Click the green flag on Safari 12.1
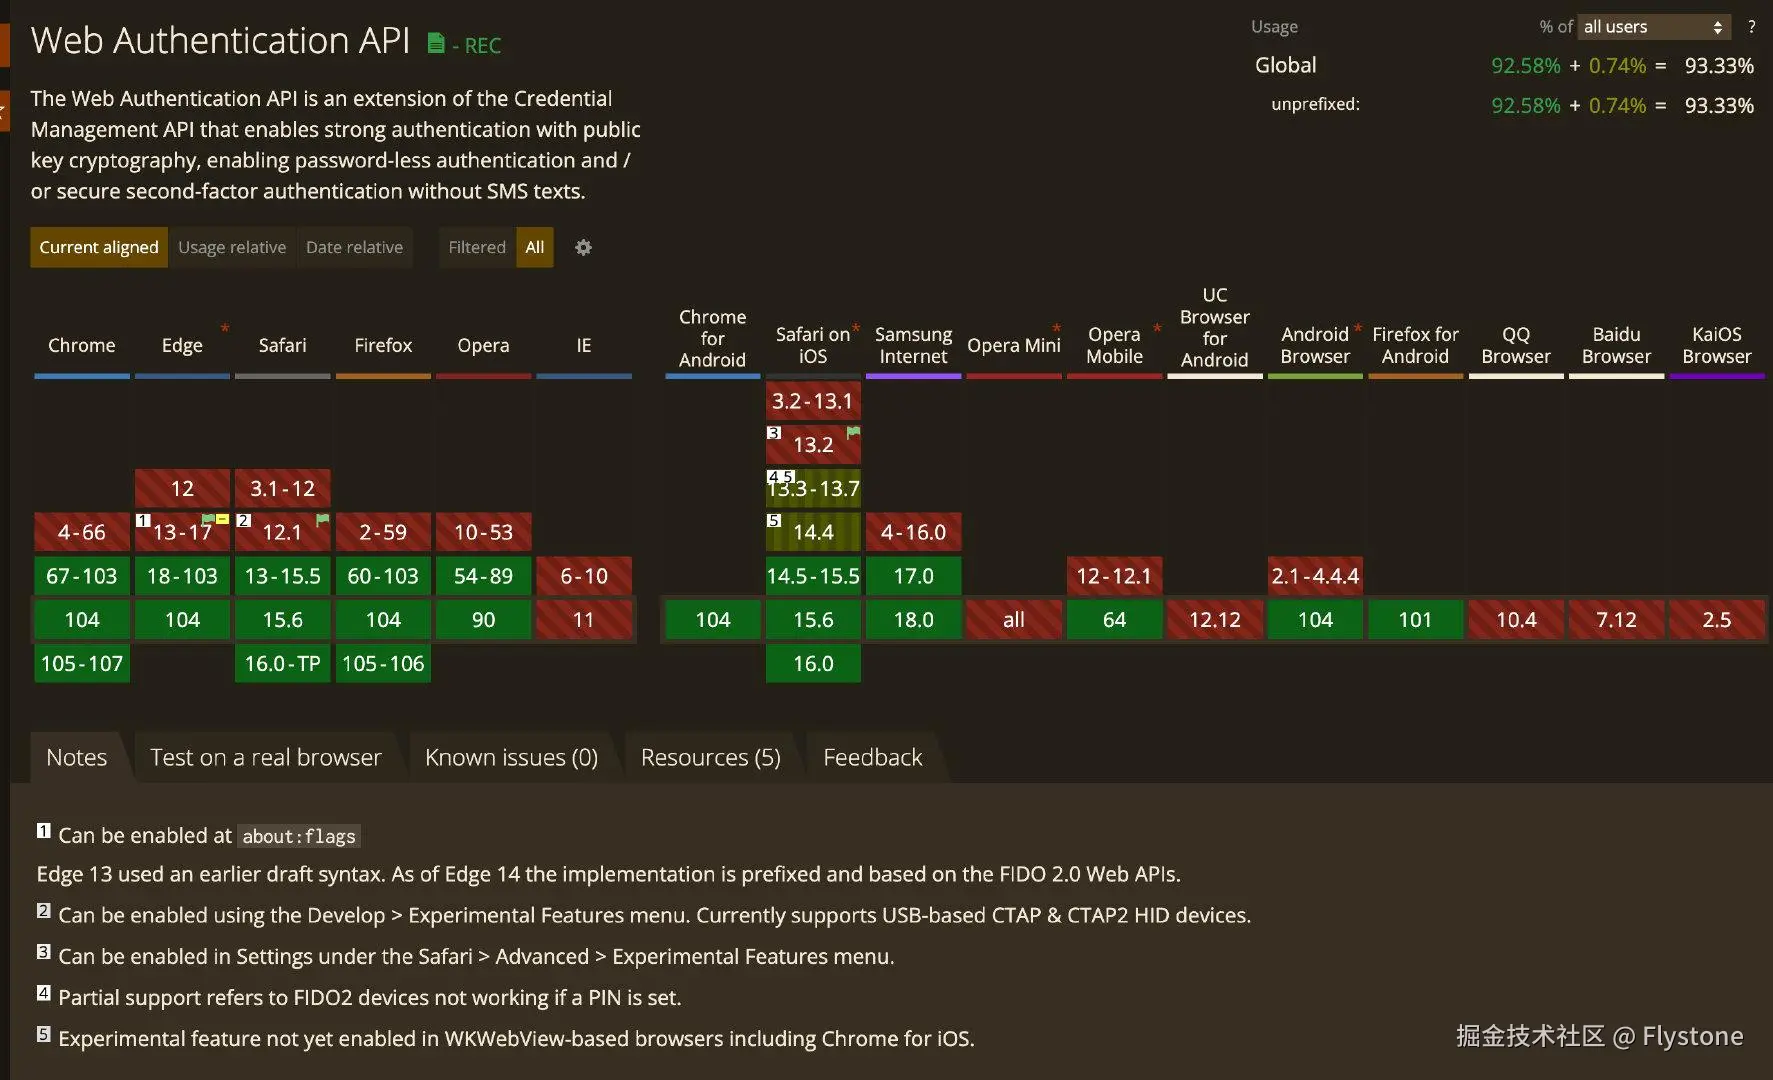The height and width of the screenshot is (1080, 1773). 322,520
